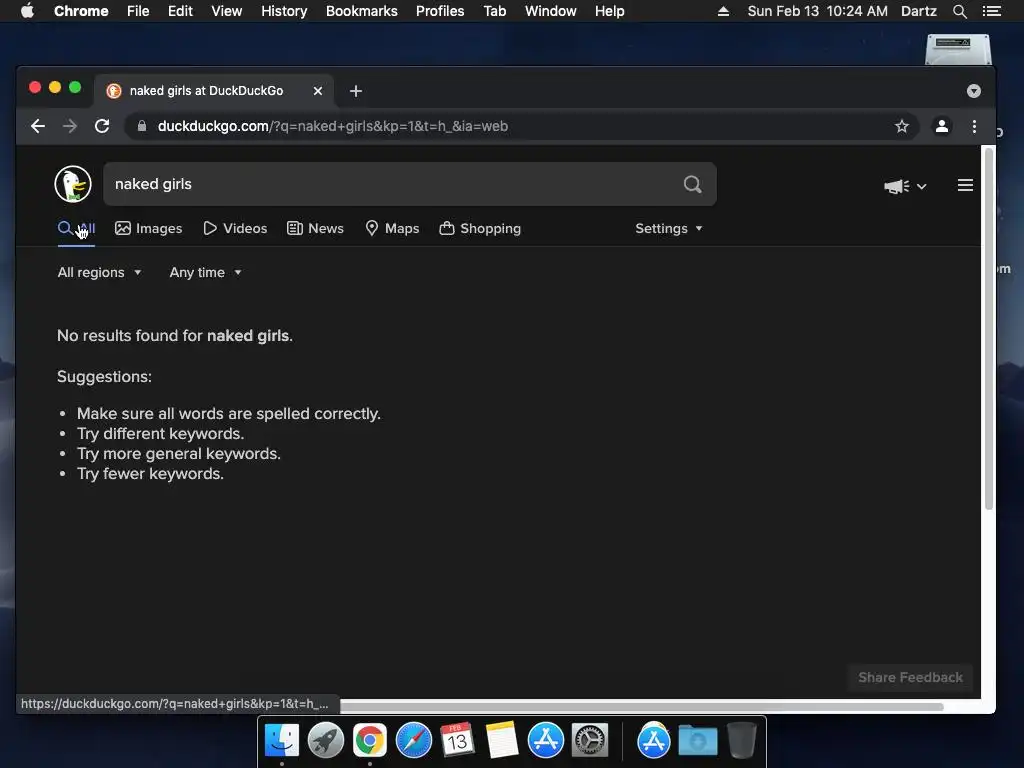Click the drive icon on the desktop
Screen dimensions: 1024x768
[x=958, y=49]
